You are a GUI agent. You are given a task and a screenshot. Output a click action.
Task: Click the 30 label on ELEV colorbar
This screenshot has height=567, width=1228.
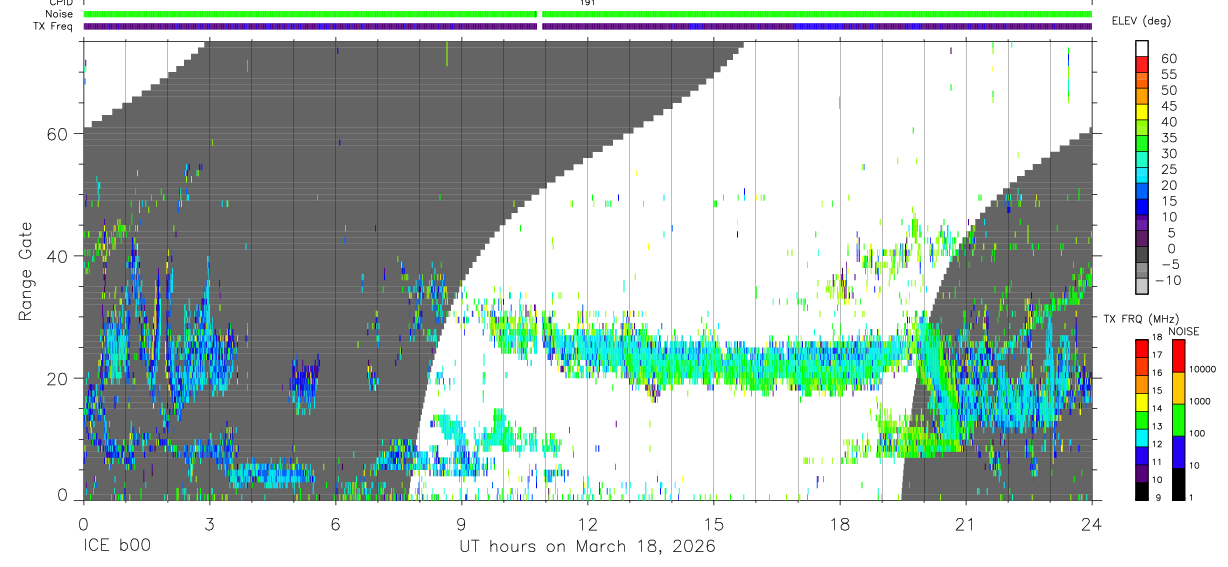[1168, 154]
